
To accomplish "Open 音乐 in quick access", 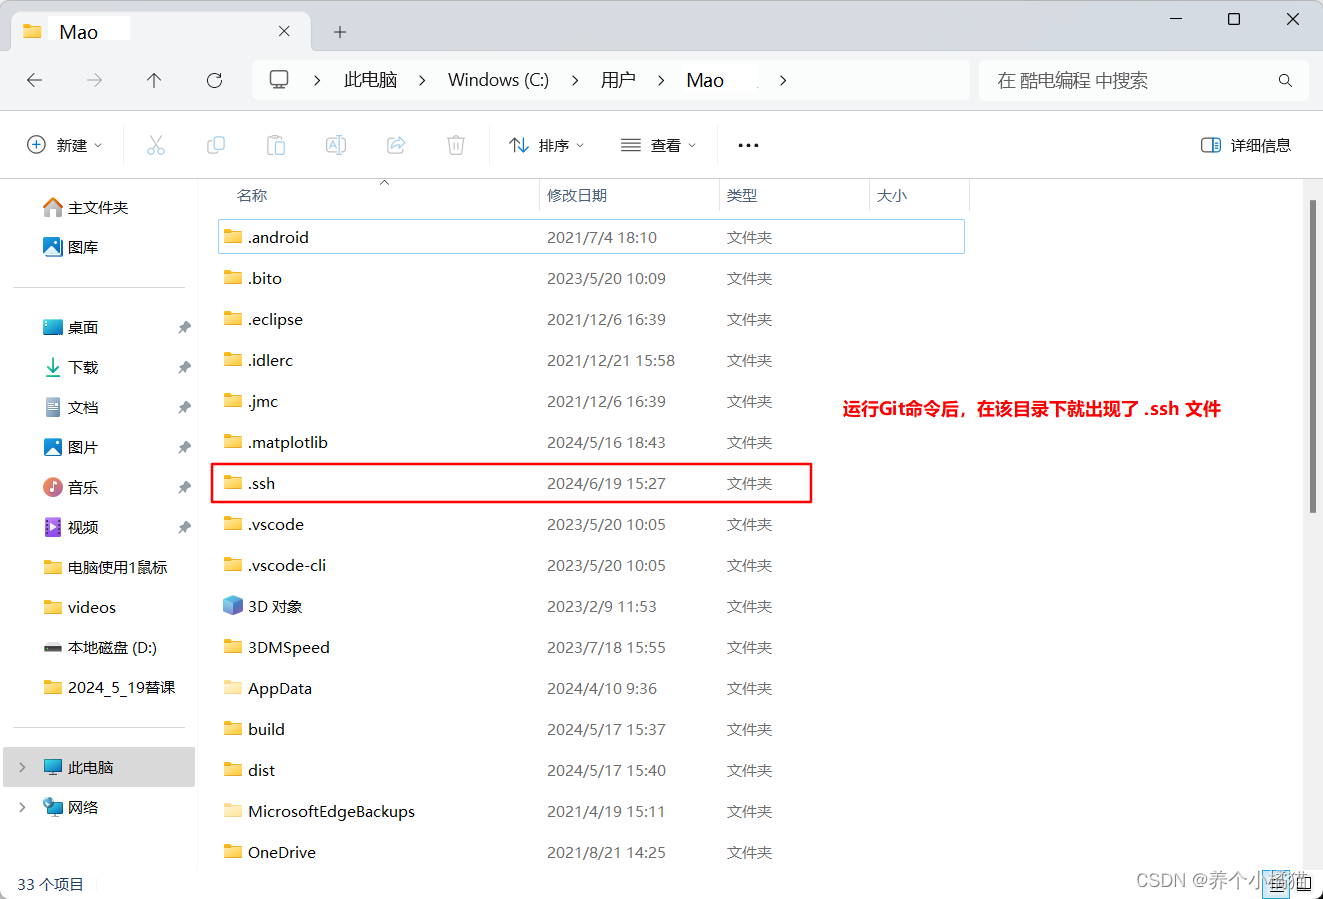I will coord(70,487).
